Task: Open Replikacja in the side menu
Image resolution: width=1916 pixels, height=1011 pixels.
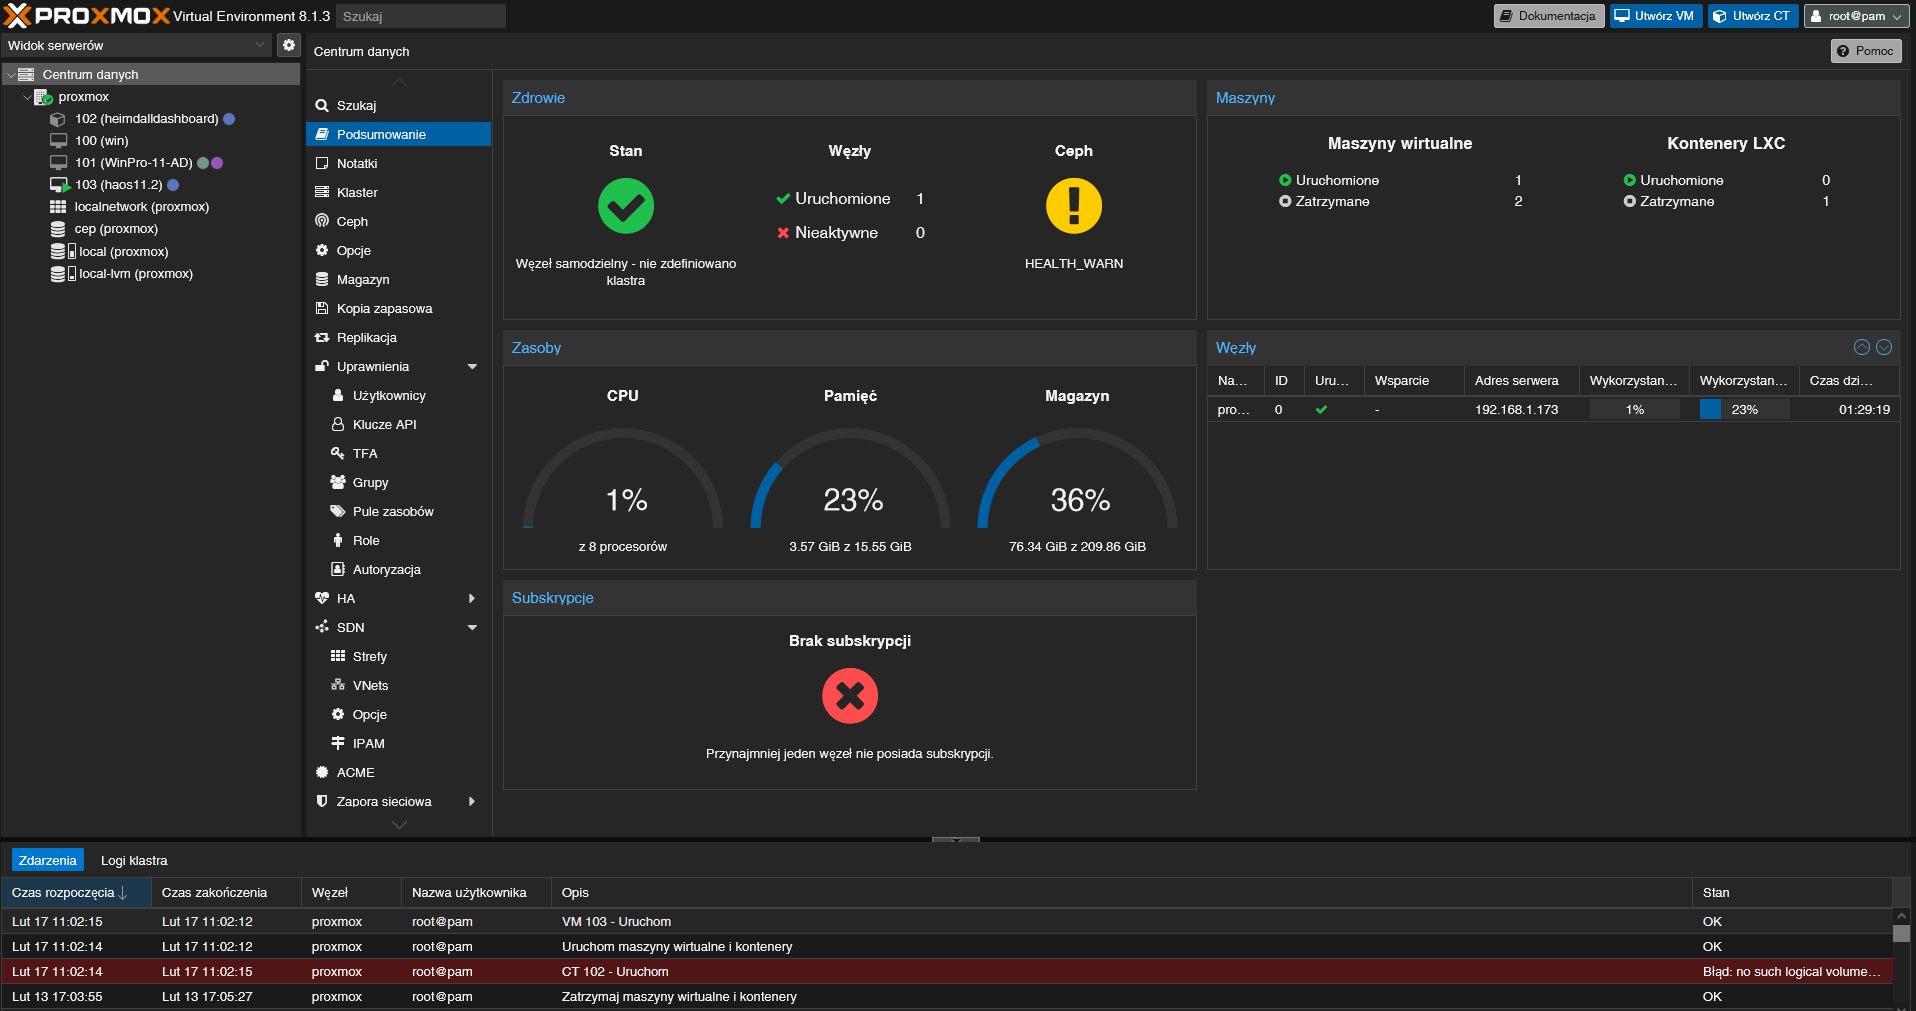Action: [x=366, y=338]
